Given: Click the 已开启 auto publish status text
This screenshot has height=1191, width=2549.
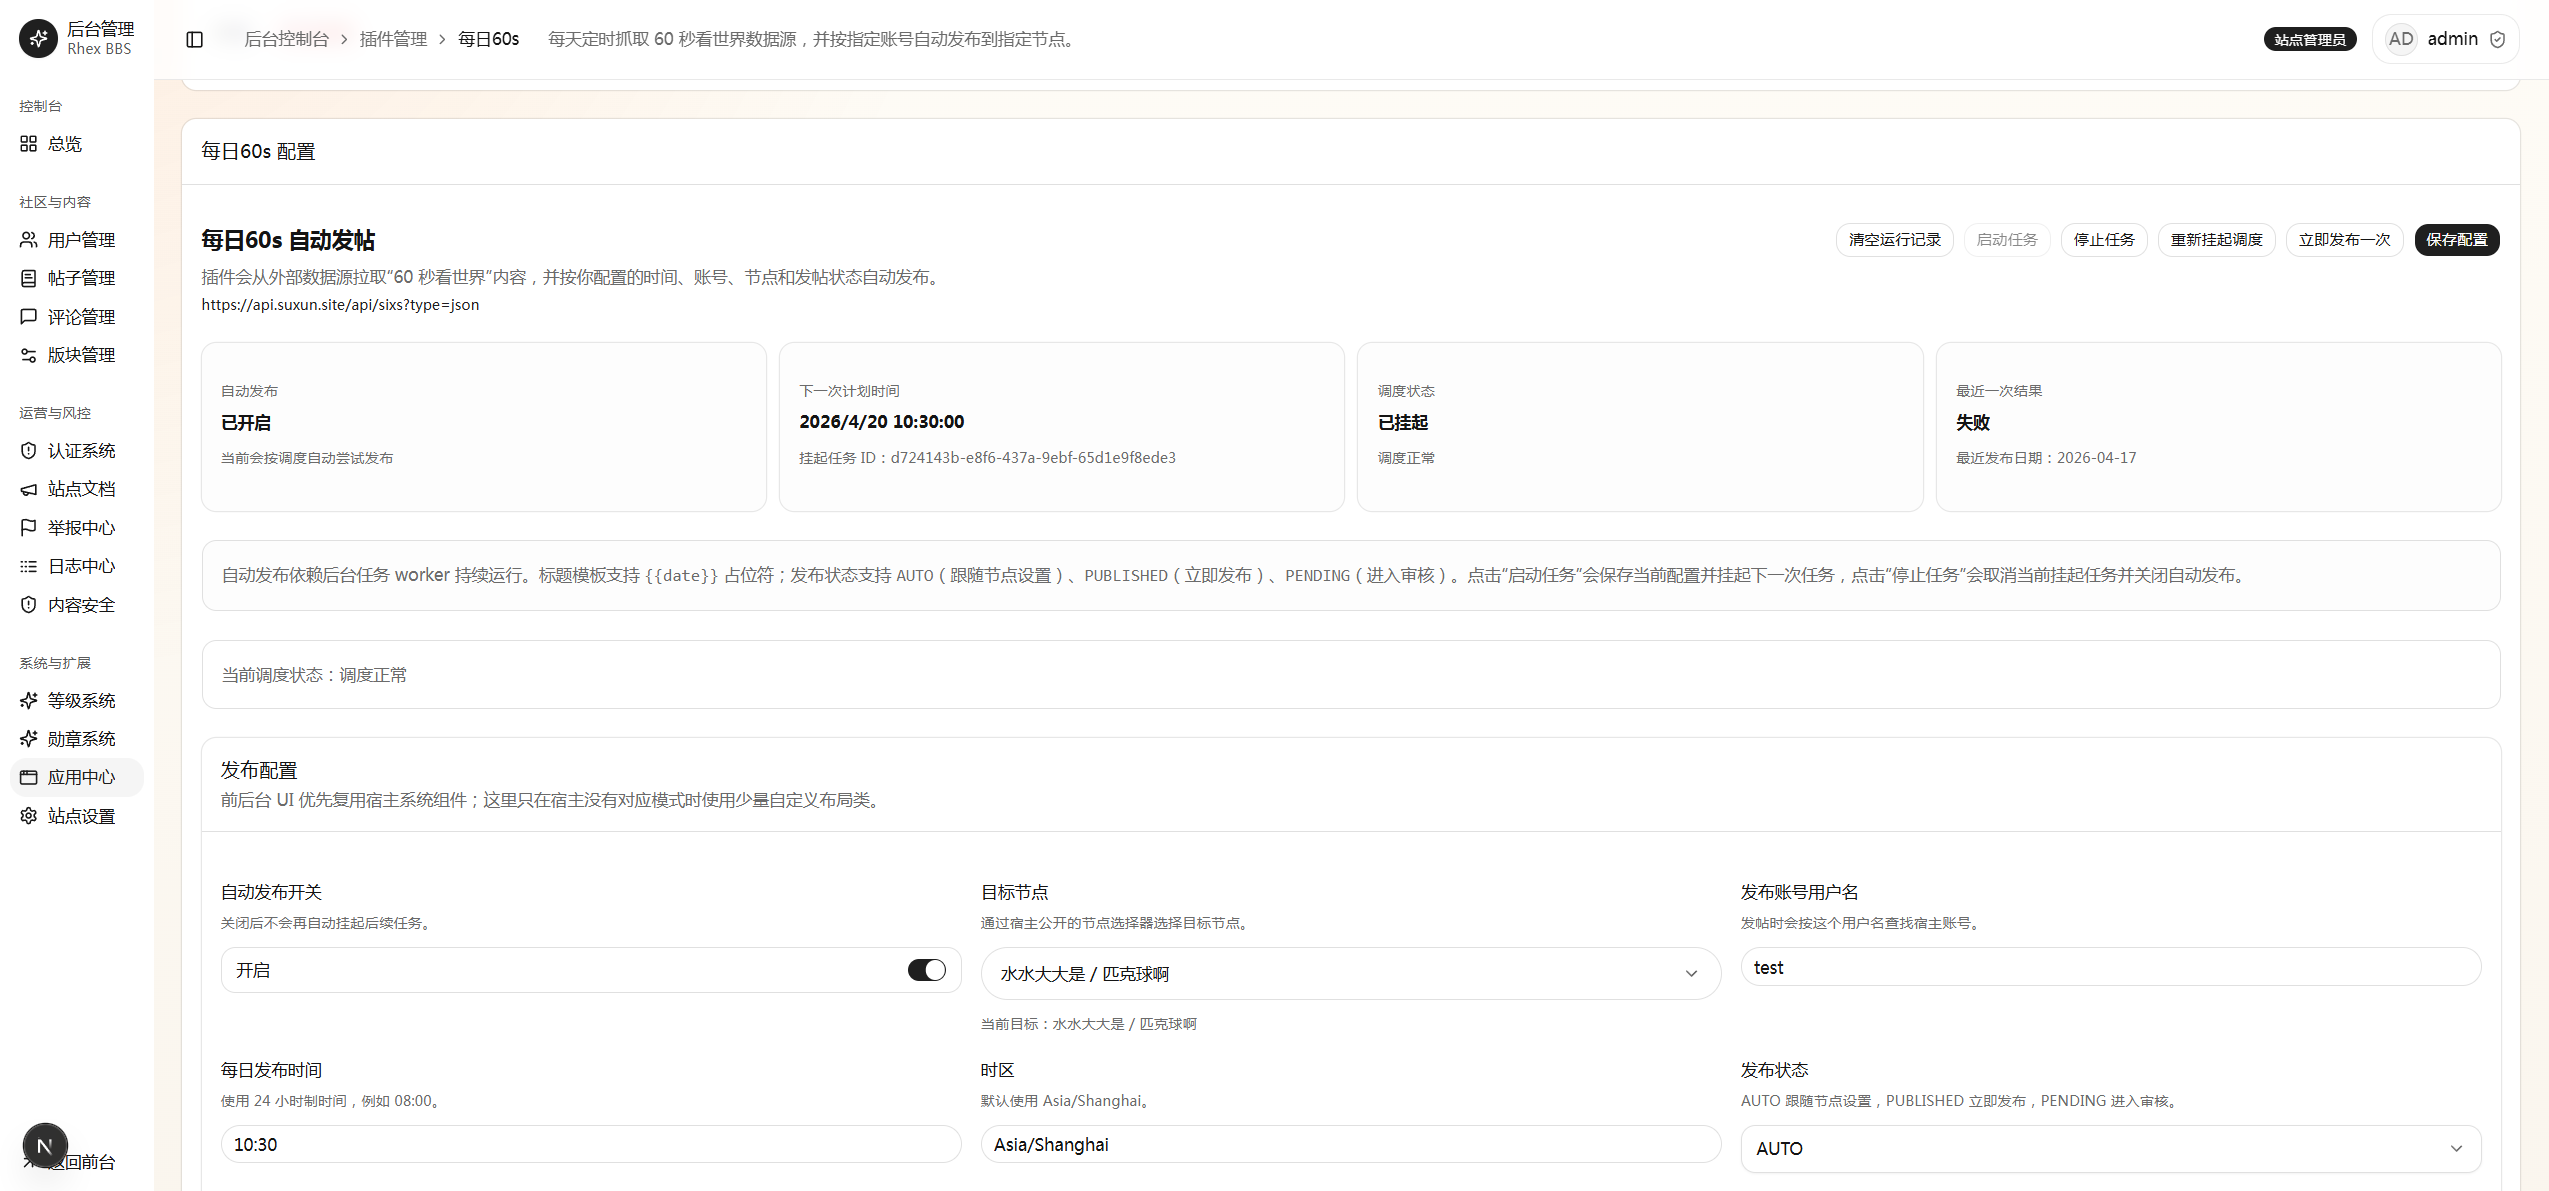Looking at the screenshot, I should 245,423.
